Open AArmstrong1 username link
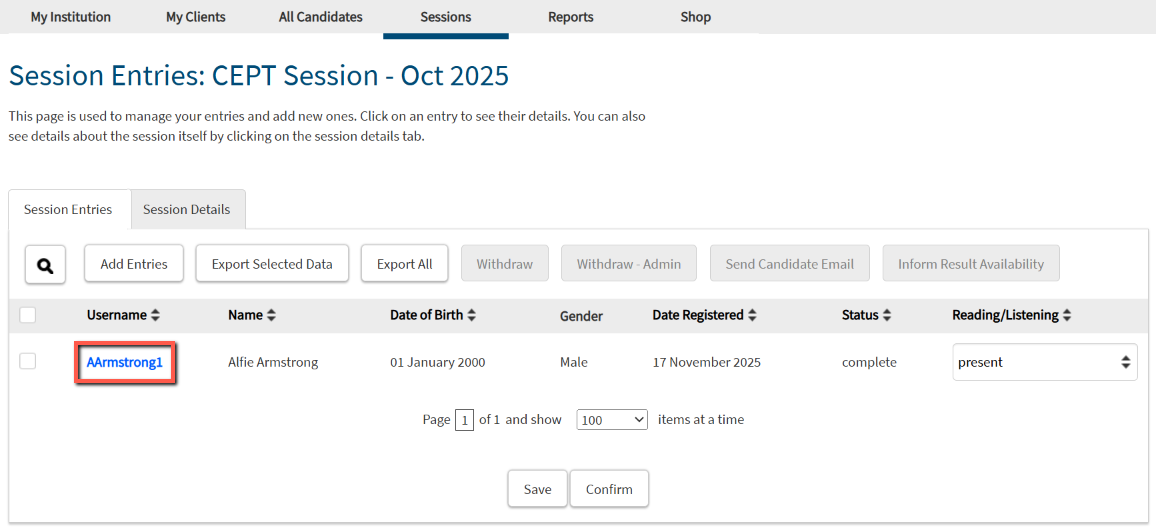The width and height of the screenshot is (1156, 530). (125, 362)
